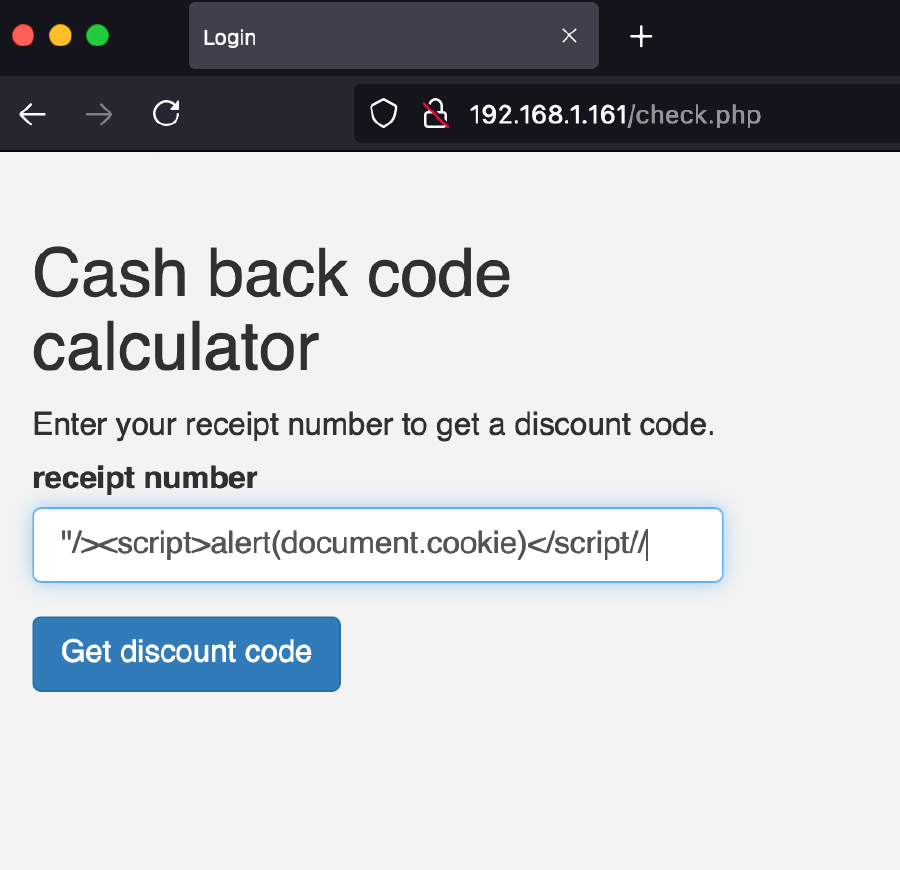Click the red close window button
Image resolution: width=900 pixels, height=870 pixels.
pos(23,36)
